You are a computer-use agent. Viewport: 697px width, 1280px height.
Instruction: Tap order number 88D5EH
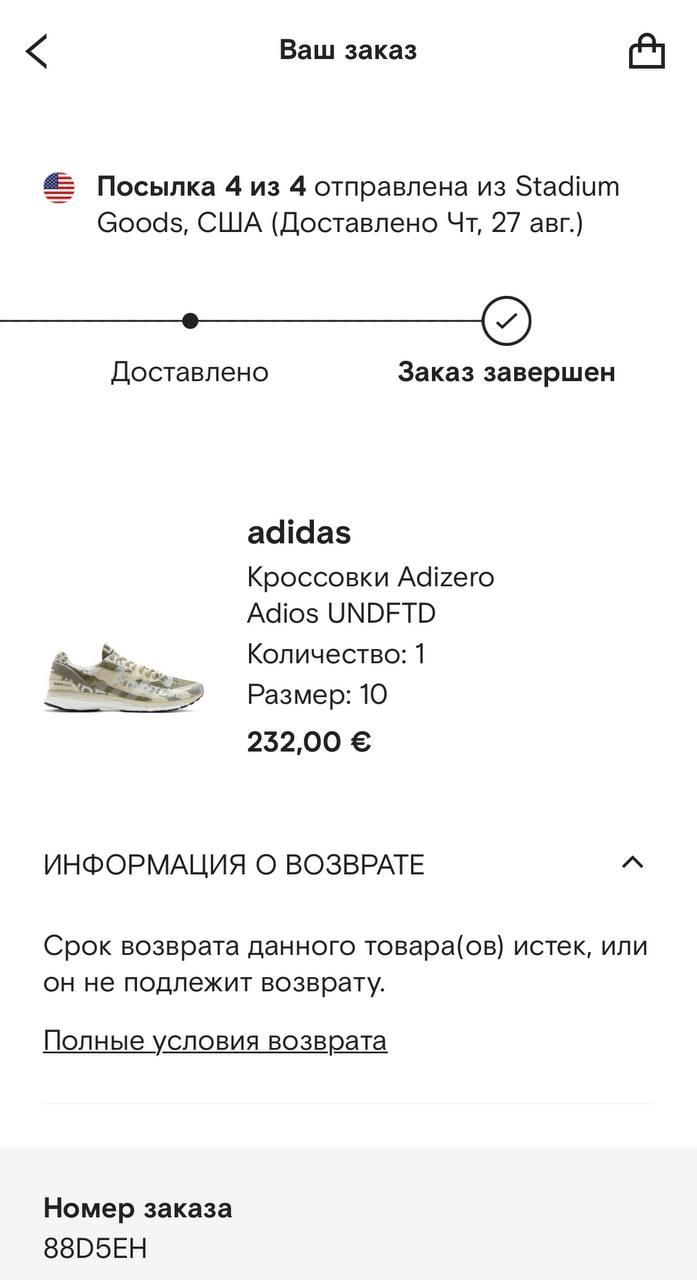(x=95, y=1249)
